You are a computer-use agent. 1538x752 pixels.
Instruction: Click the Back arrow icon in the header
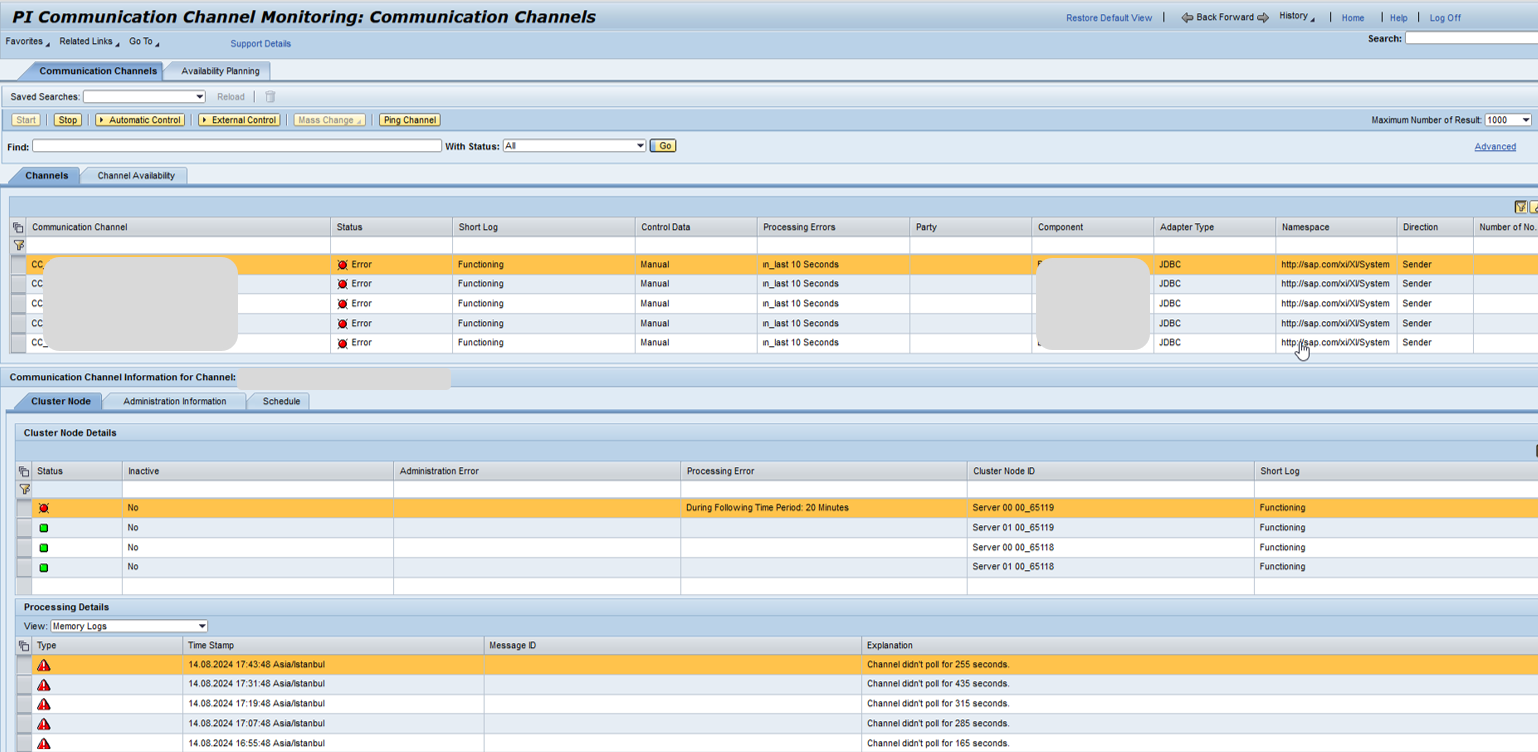tap(1187, 18)
